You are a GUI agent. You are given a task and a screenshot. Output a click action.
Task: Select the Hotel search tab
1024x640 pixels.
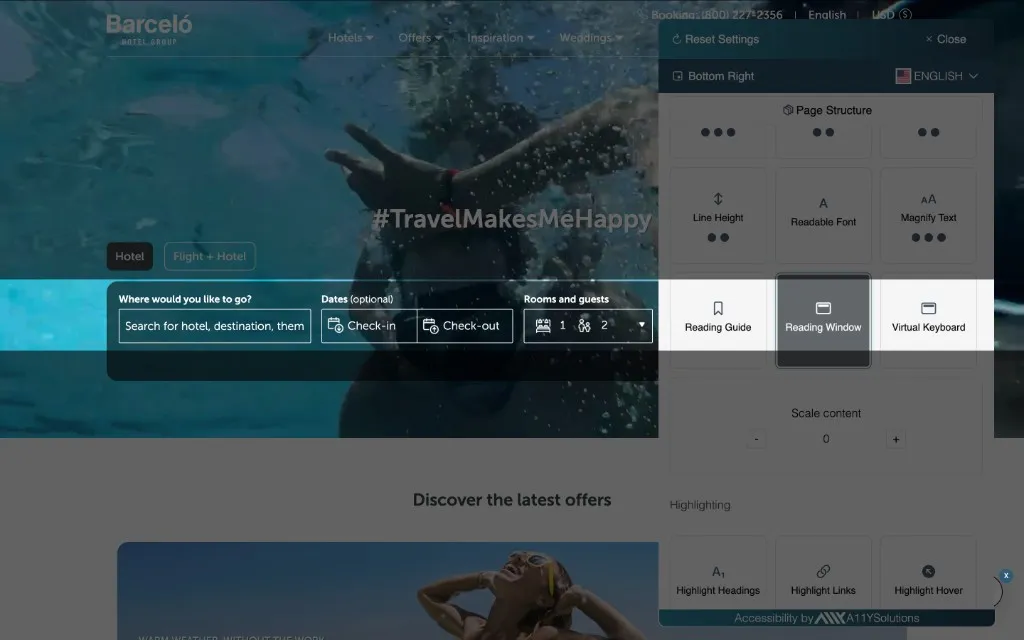click(130, 257)
